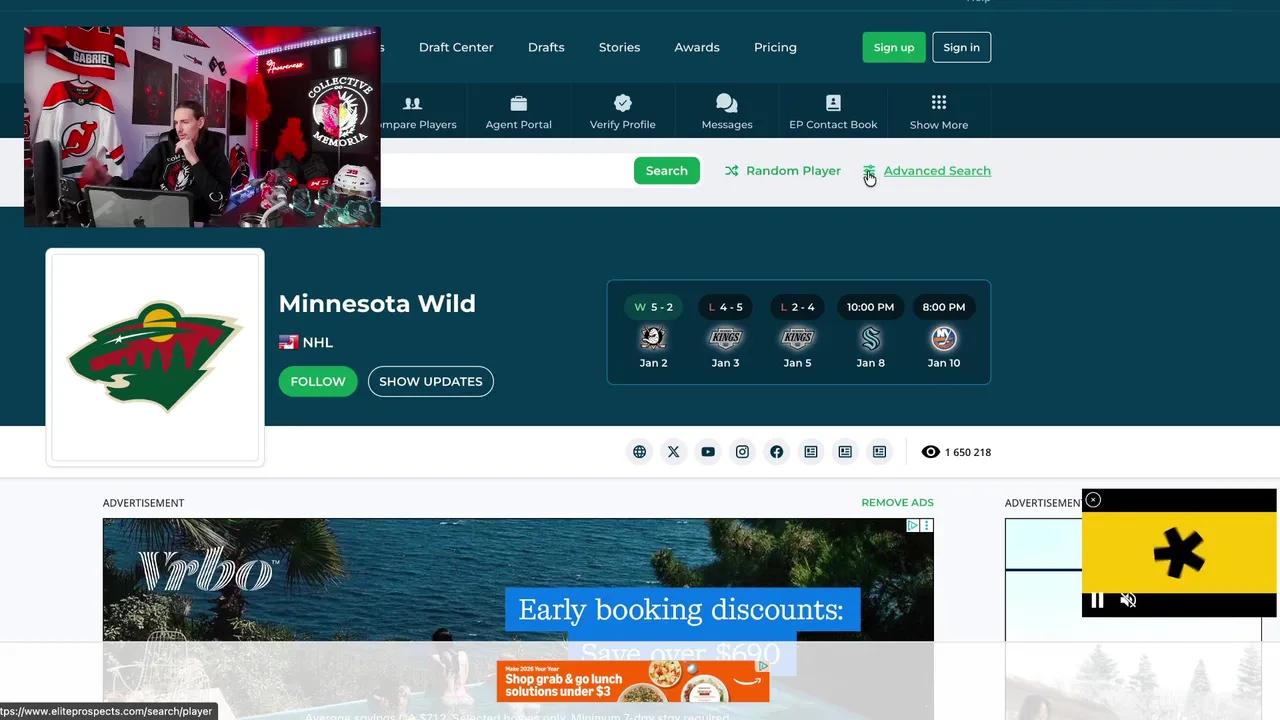This screenshot has width=1280, height=720.
Task: Click the Sign in button
Action: click(x=962, y=47)
